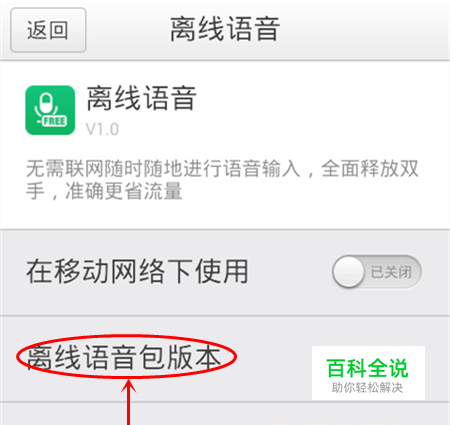Click the 助你轻松解决 caption
Screen dimensions: 450x425
tap(367, 388)
